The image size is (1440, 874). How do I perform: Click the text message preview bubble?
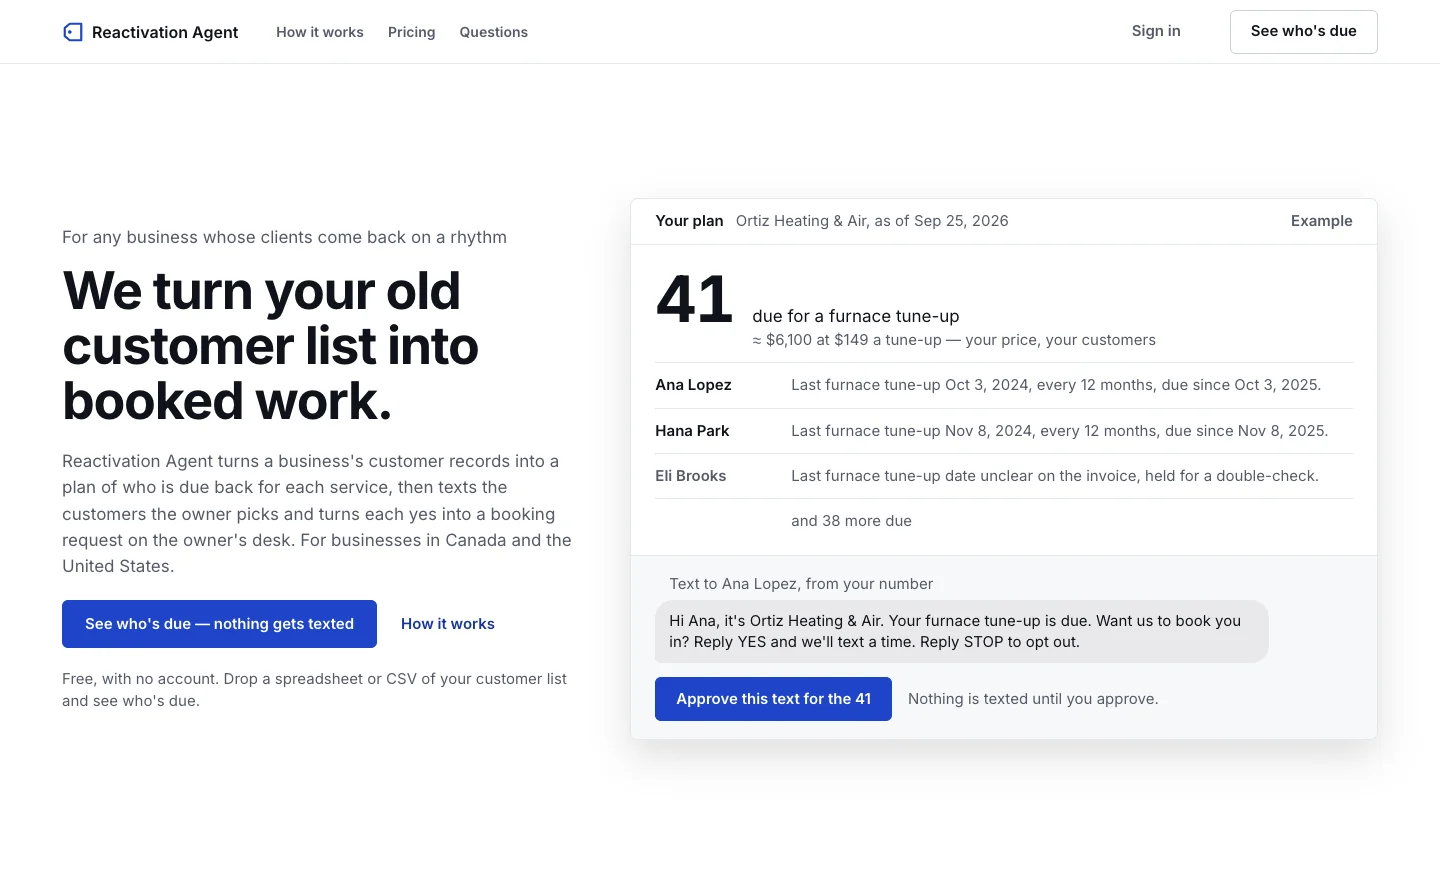pyautogui.click(x=962, y=631)
